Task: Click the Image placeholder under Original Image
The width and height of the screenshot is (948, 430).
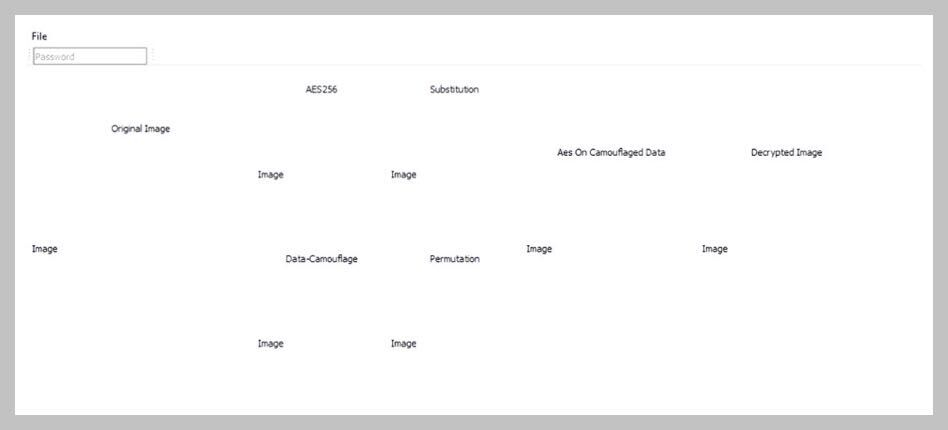Action: pos(44,249)
